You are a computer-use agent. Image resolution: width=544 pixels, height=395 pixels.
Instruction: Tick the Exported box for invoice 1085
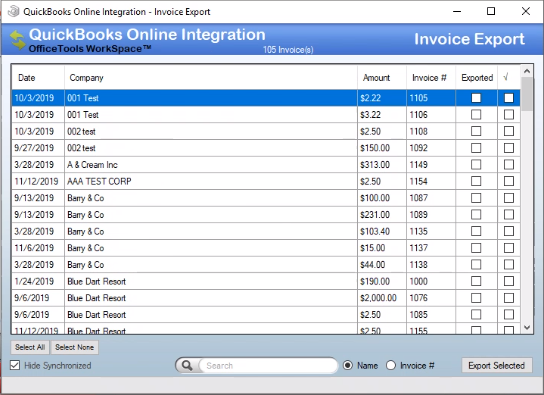pos(476,314)
